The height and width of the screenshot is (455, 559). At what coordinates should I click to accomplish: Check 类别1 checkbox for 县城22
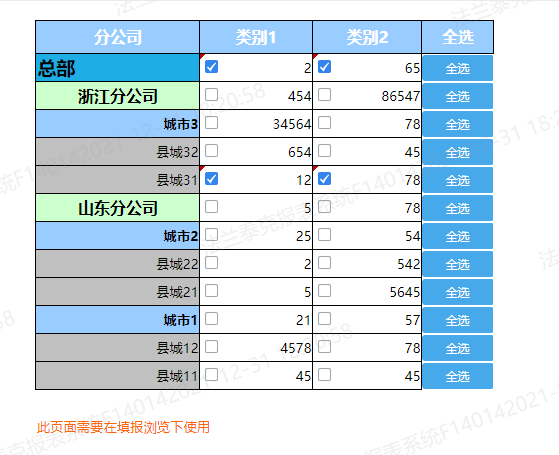click(x=211, y=263)
